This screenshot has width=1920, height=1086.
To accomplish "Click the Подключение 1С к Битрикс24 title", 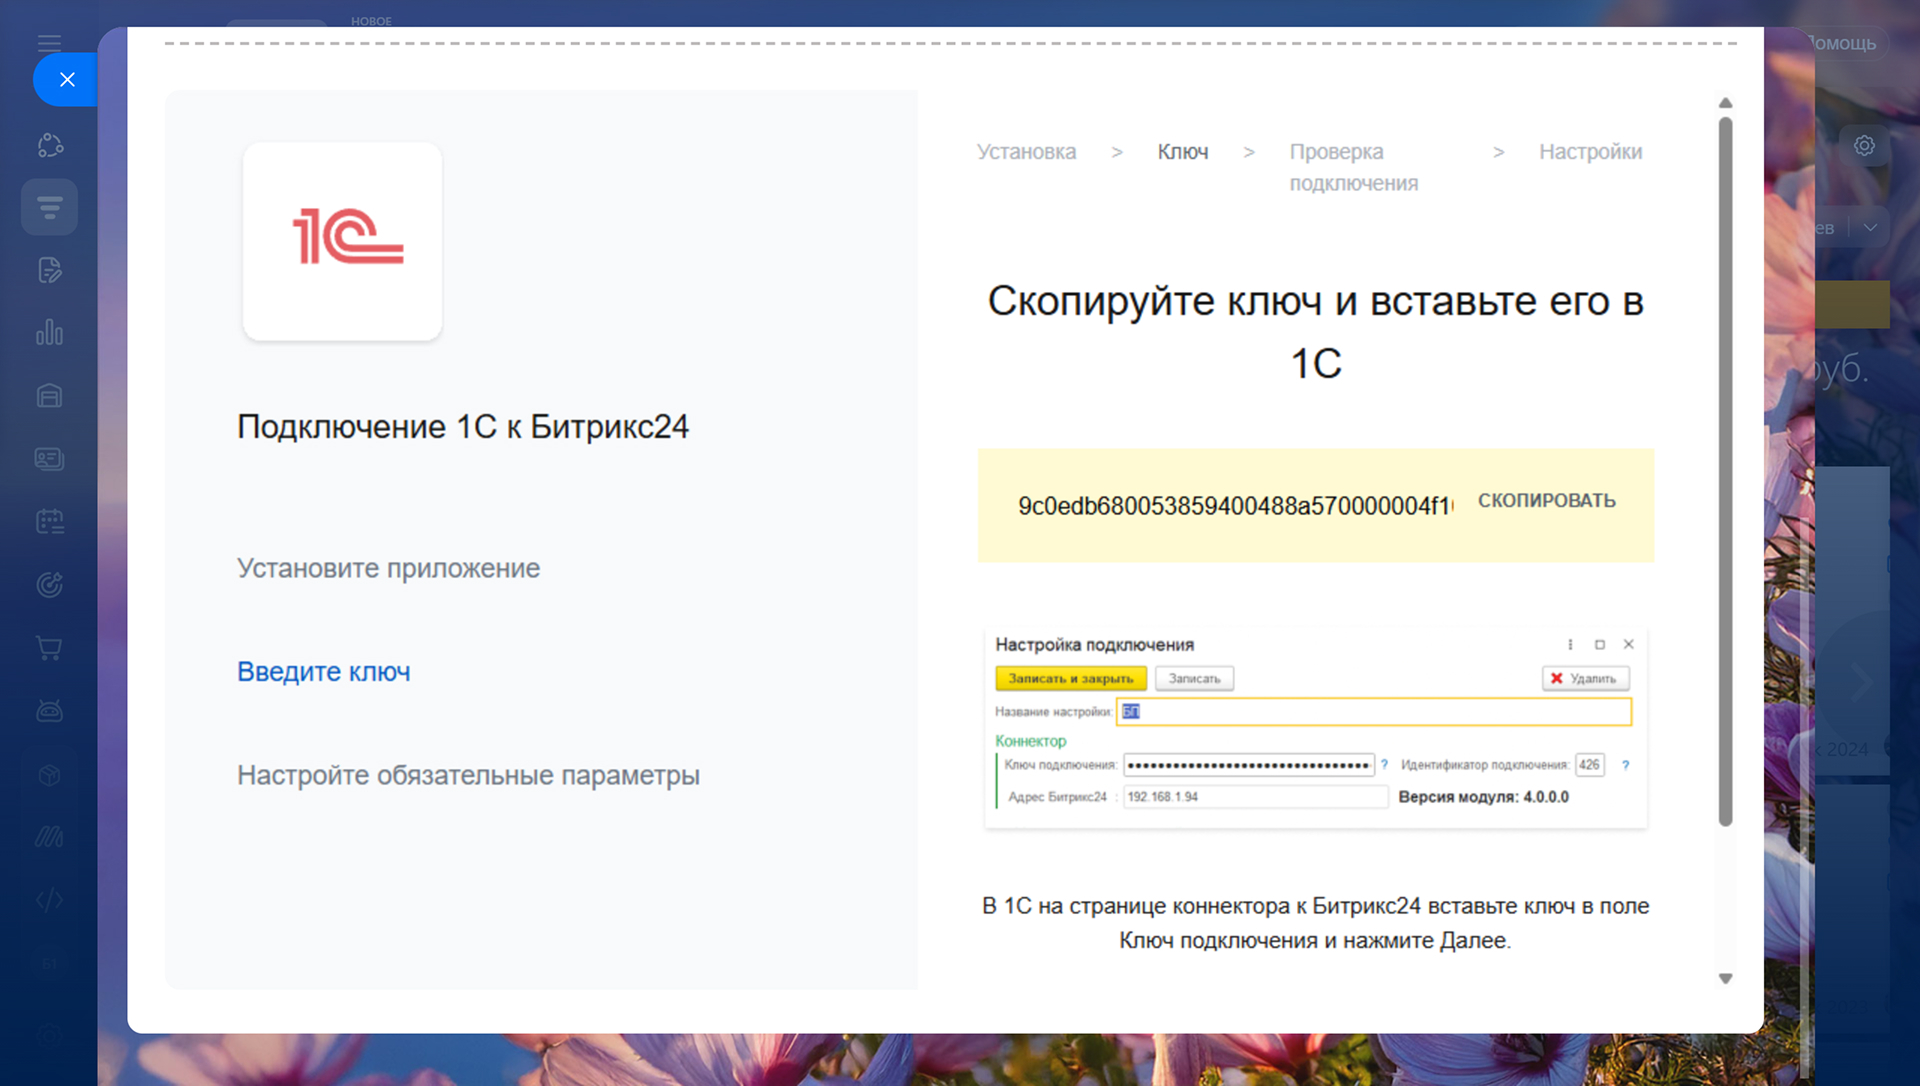I will pos(463,427).
